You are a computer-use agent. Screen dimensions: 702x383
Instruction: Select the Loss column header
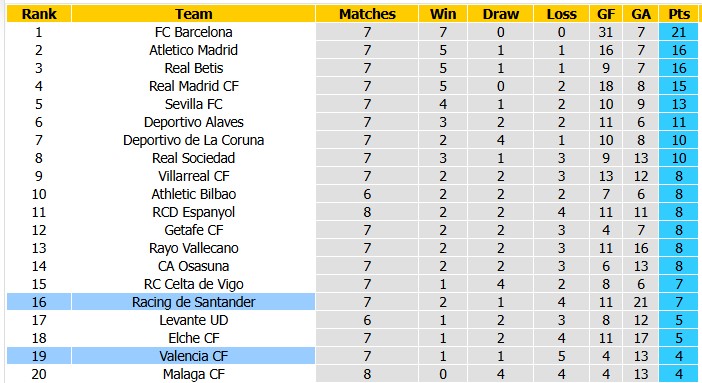point(561,14)
